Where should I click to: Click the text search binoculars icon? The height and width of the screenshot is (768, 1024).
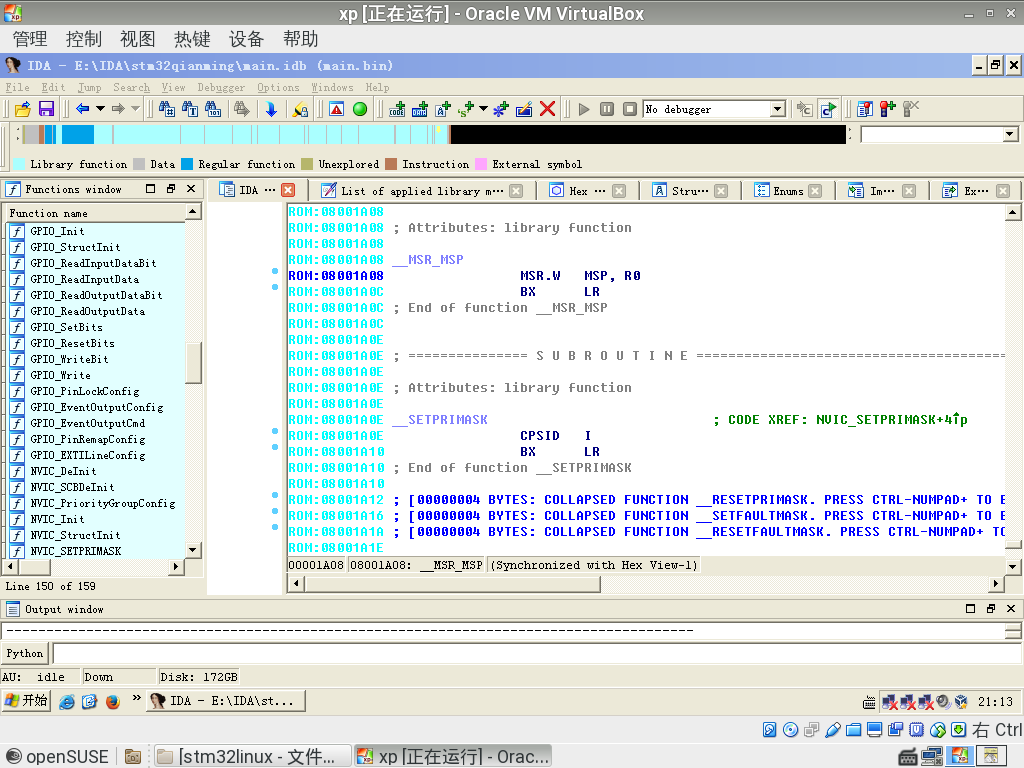click(190, 109)
